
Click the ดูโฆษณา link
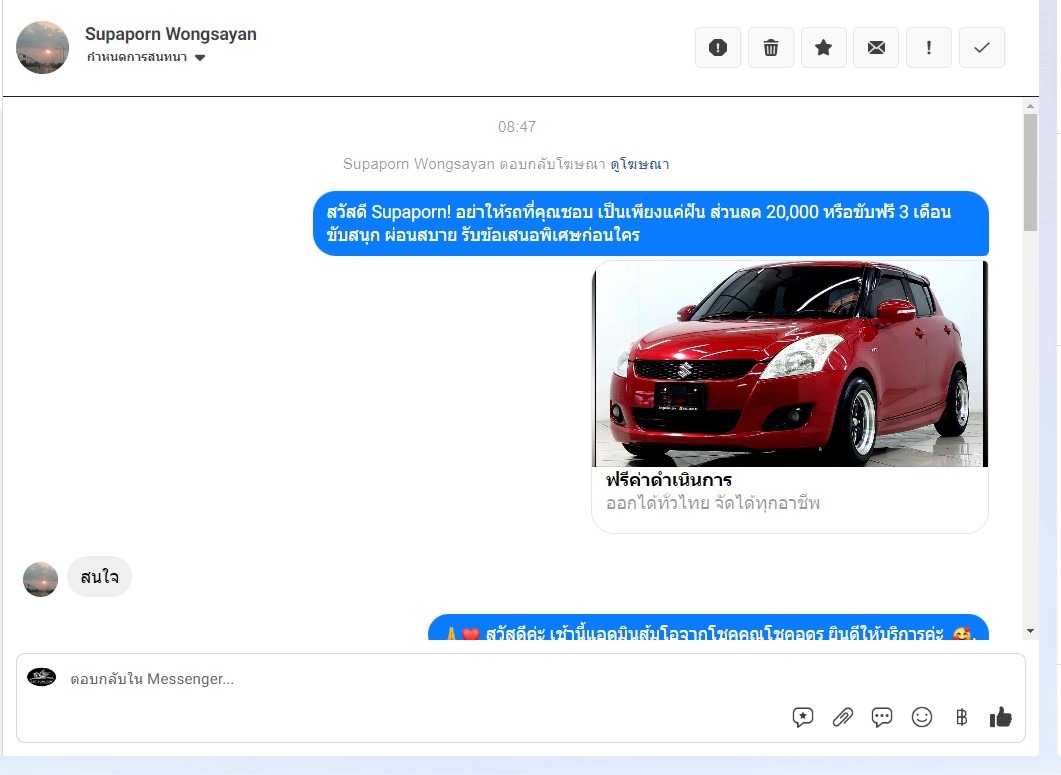pyautogui.click(x=640, y=164)
